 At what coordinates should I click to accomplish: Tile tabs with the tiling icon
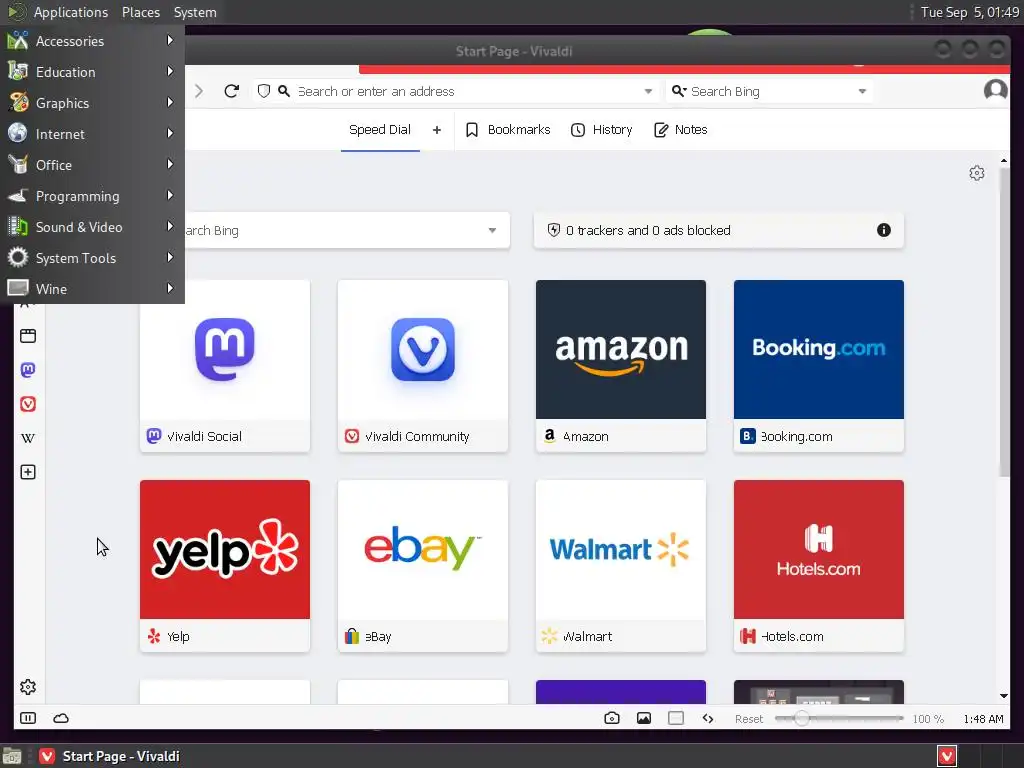tap(676, 718)
